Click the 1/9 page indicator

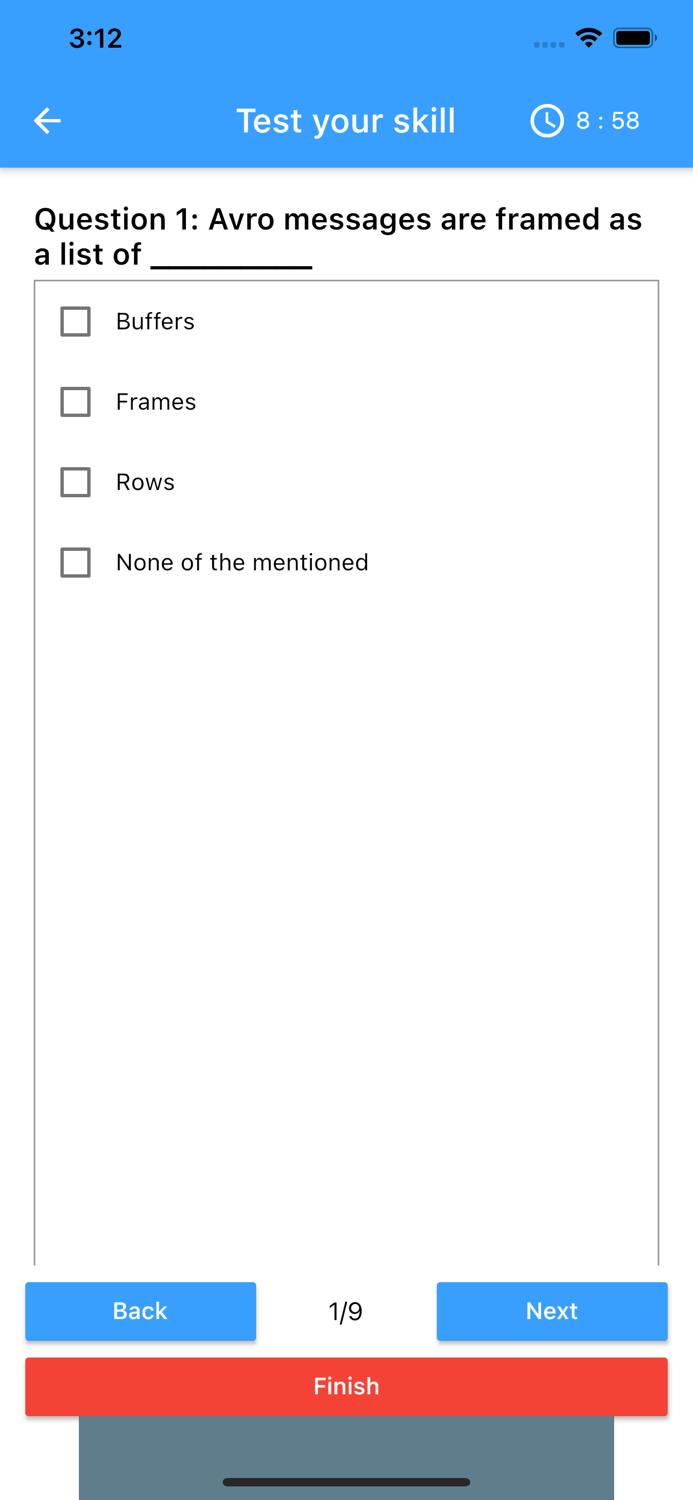pyautogui.click(x=346, y=1312)
